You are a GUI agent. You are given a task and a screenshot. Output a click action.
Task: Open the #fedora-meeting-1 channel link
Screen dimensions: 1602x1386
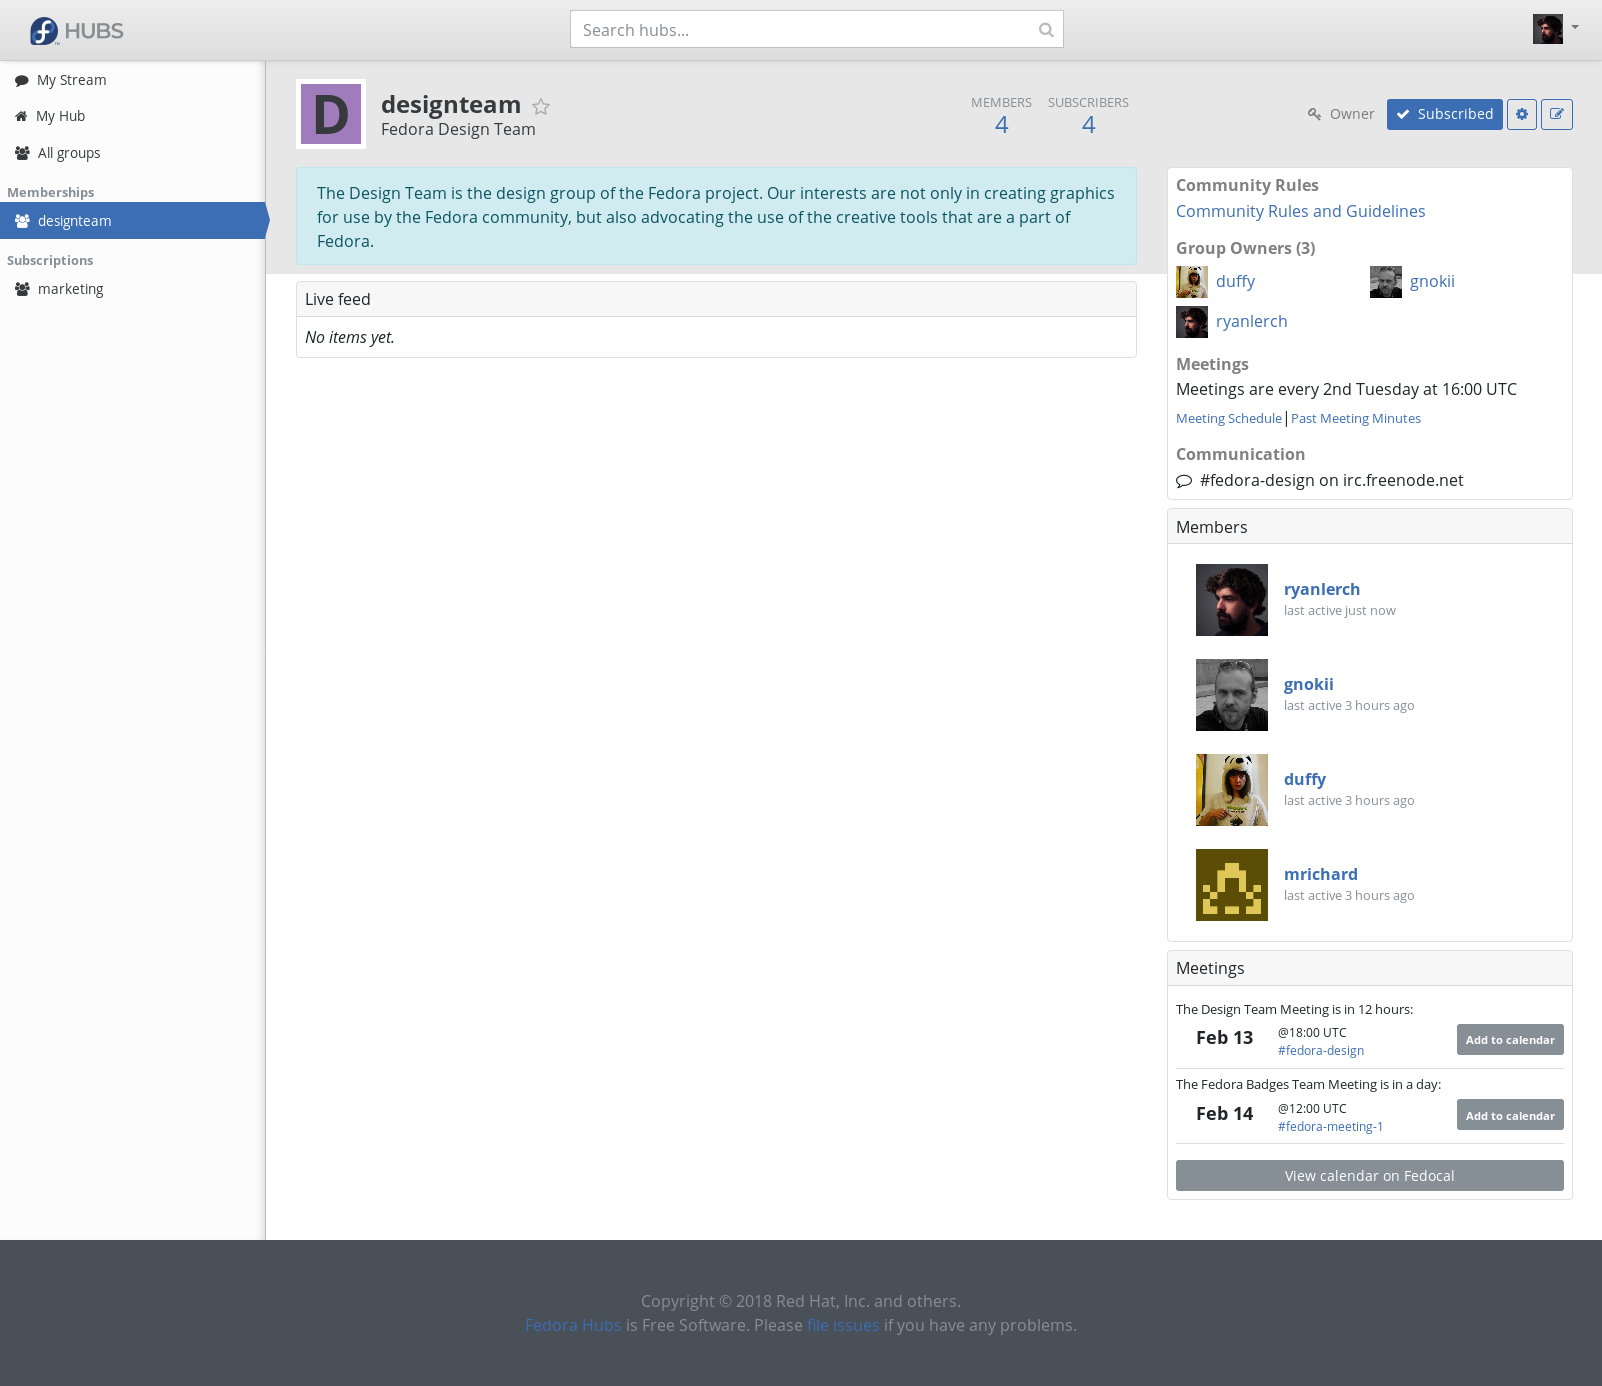pyautogui.click(x=1330, y=1127)
